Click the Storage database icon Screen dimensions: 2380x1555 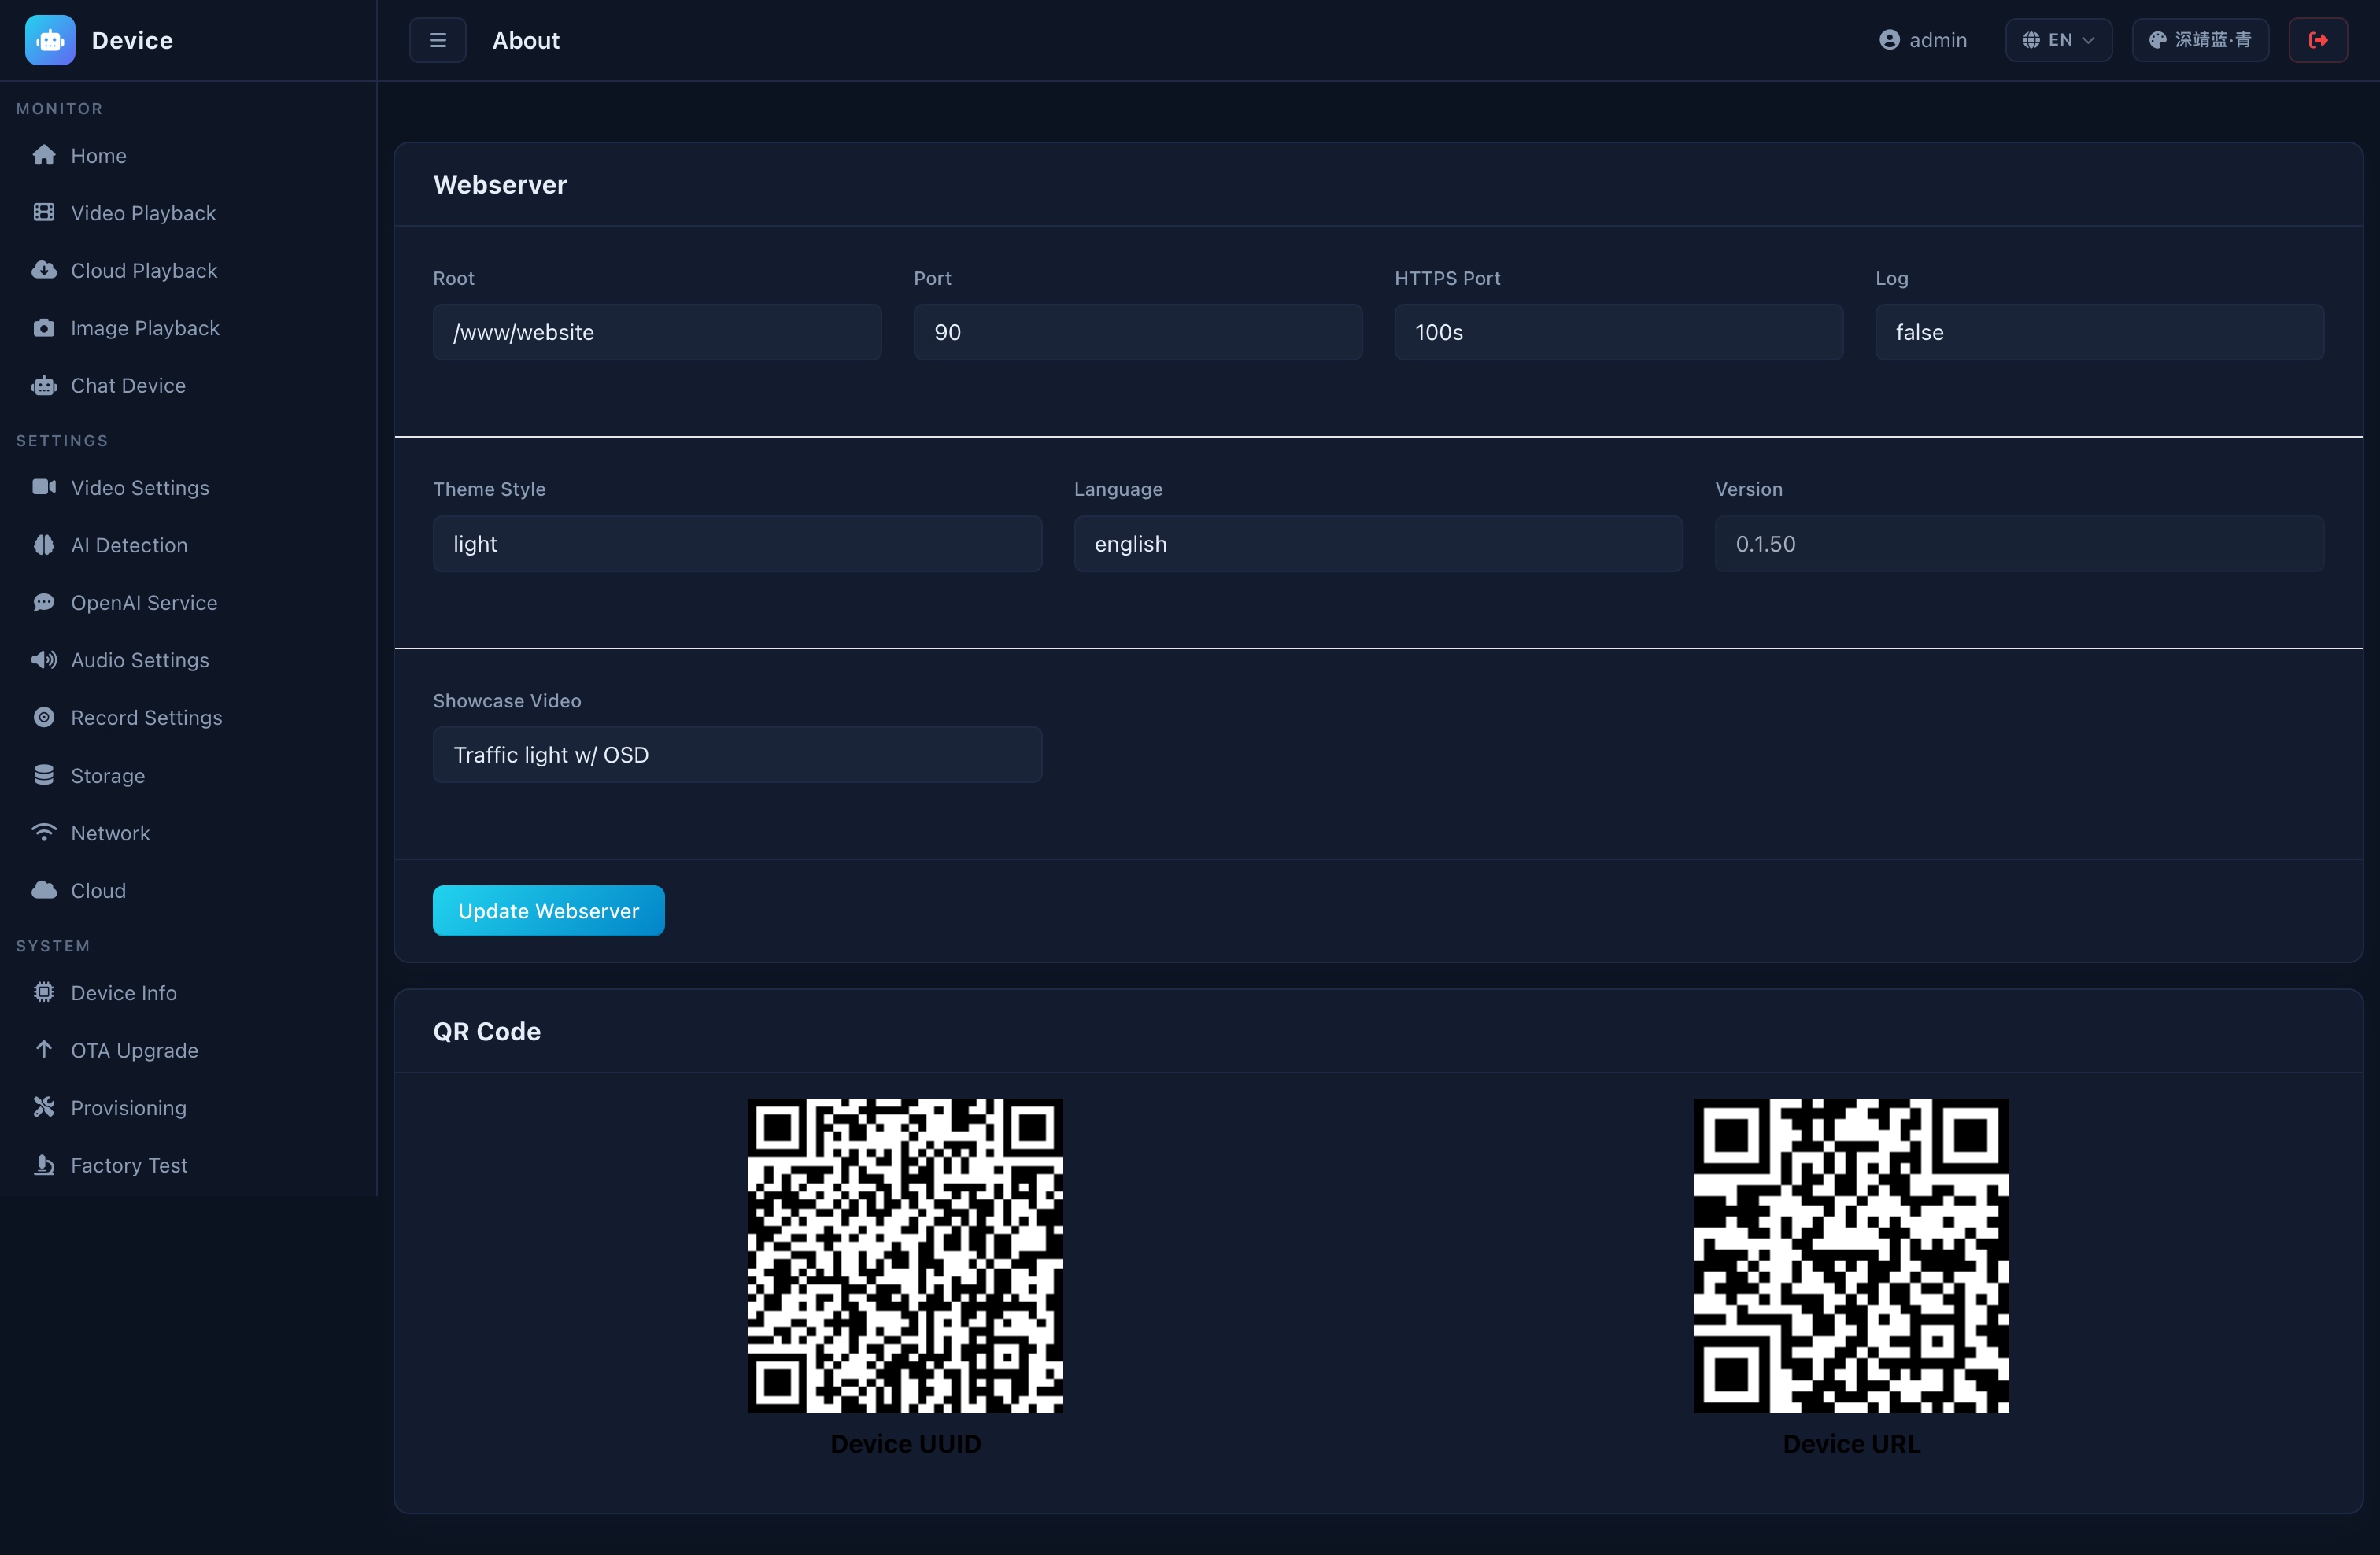44,775
